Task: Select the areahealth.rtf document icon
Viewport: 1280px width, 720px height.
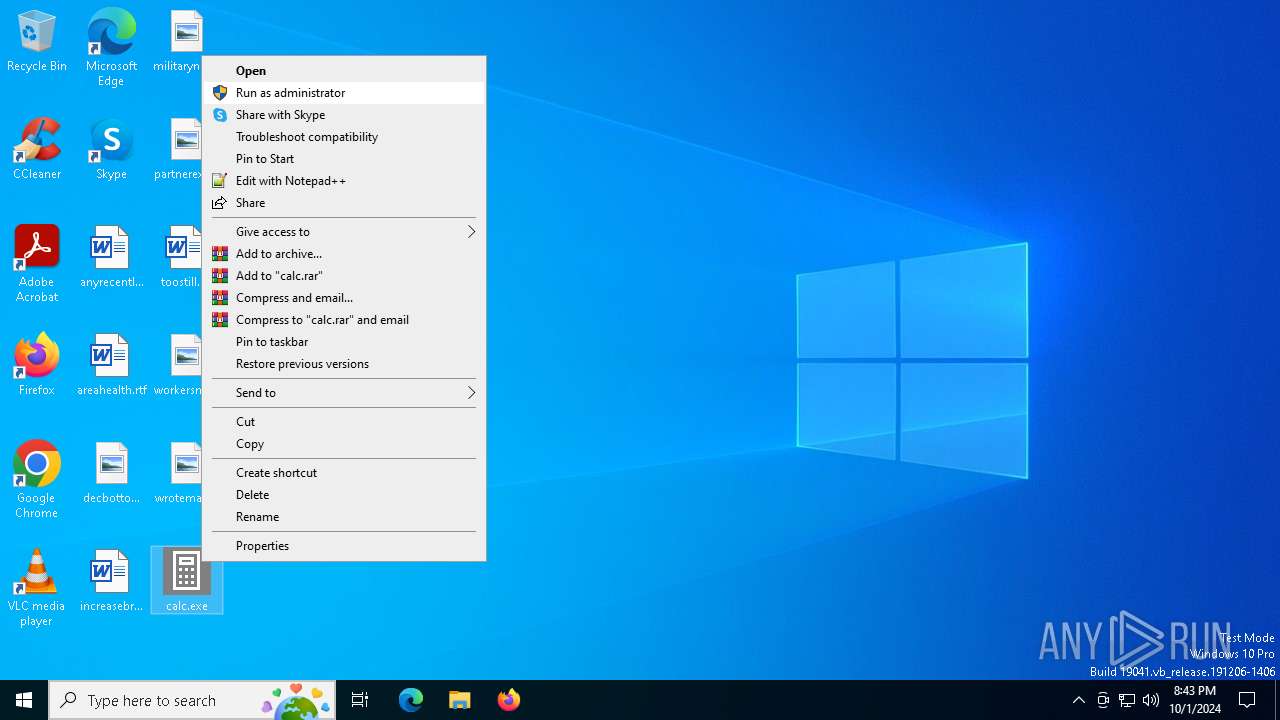Action: (111, 365)
